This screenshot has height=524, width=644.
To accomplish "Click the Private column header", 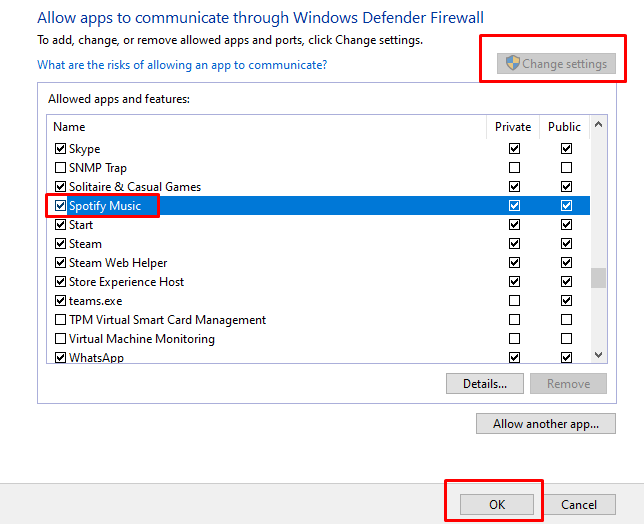I will point(513,127).
